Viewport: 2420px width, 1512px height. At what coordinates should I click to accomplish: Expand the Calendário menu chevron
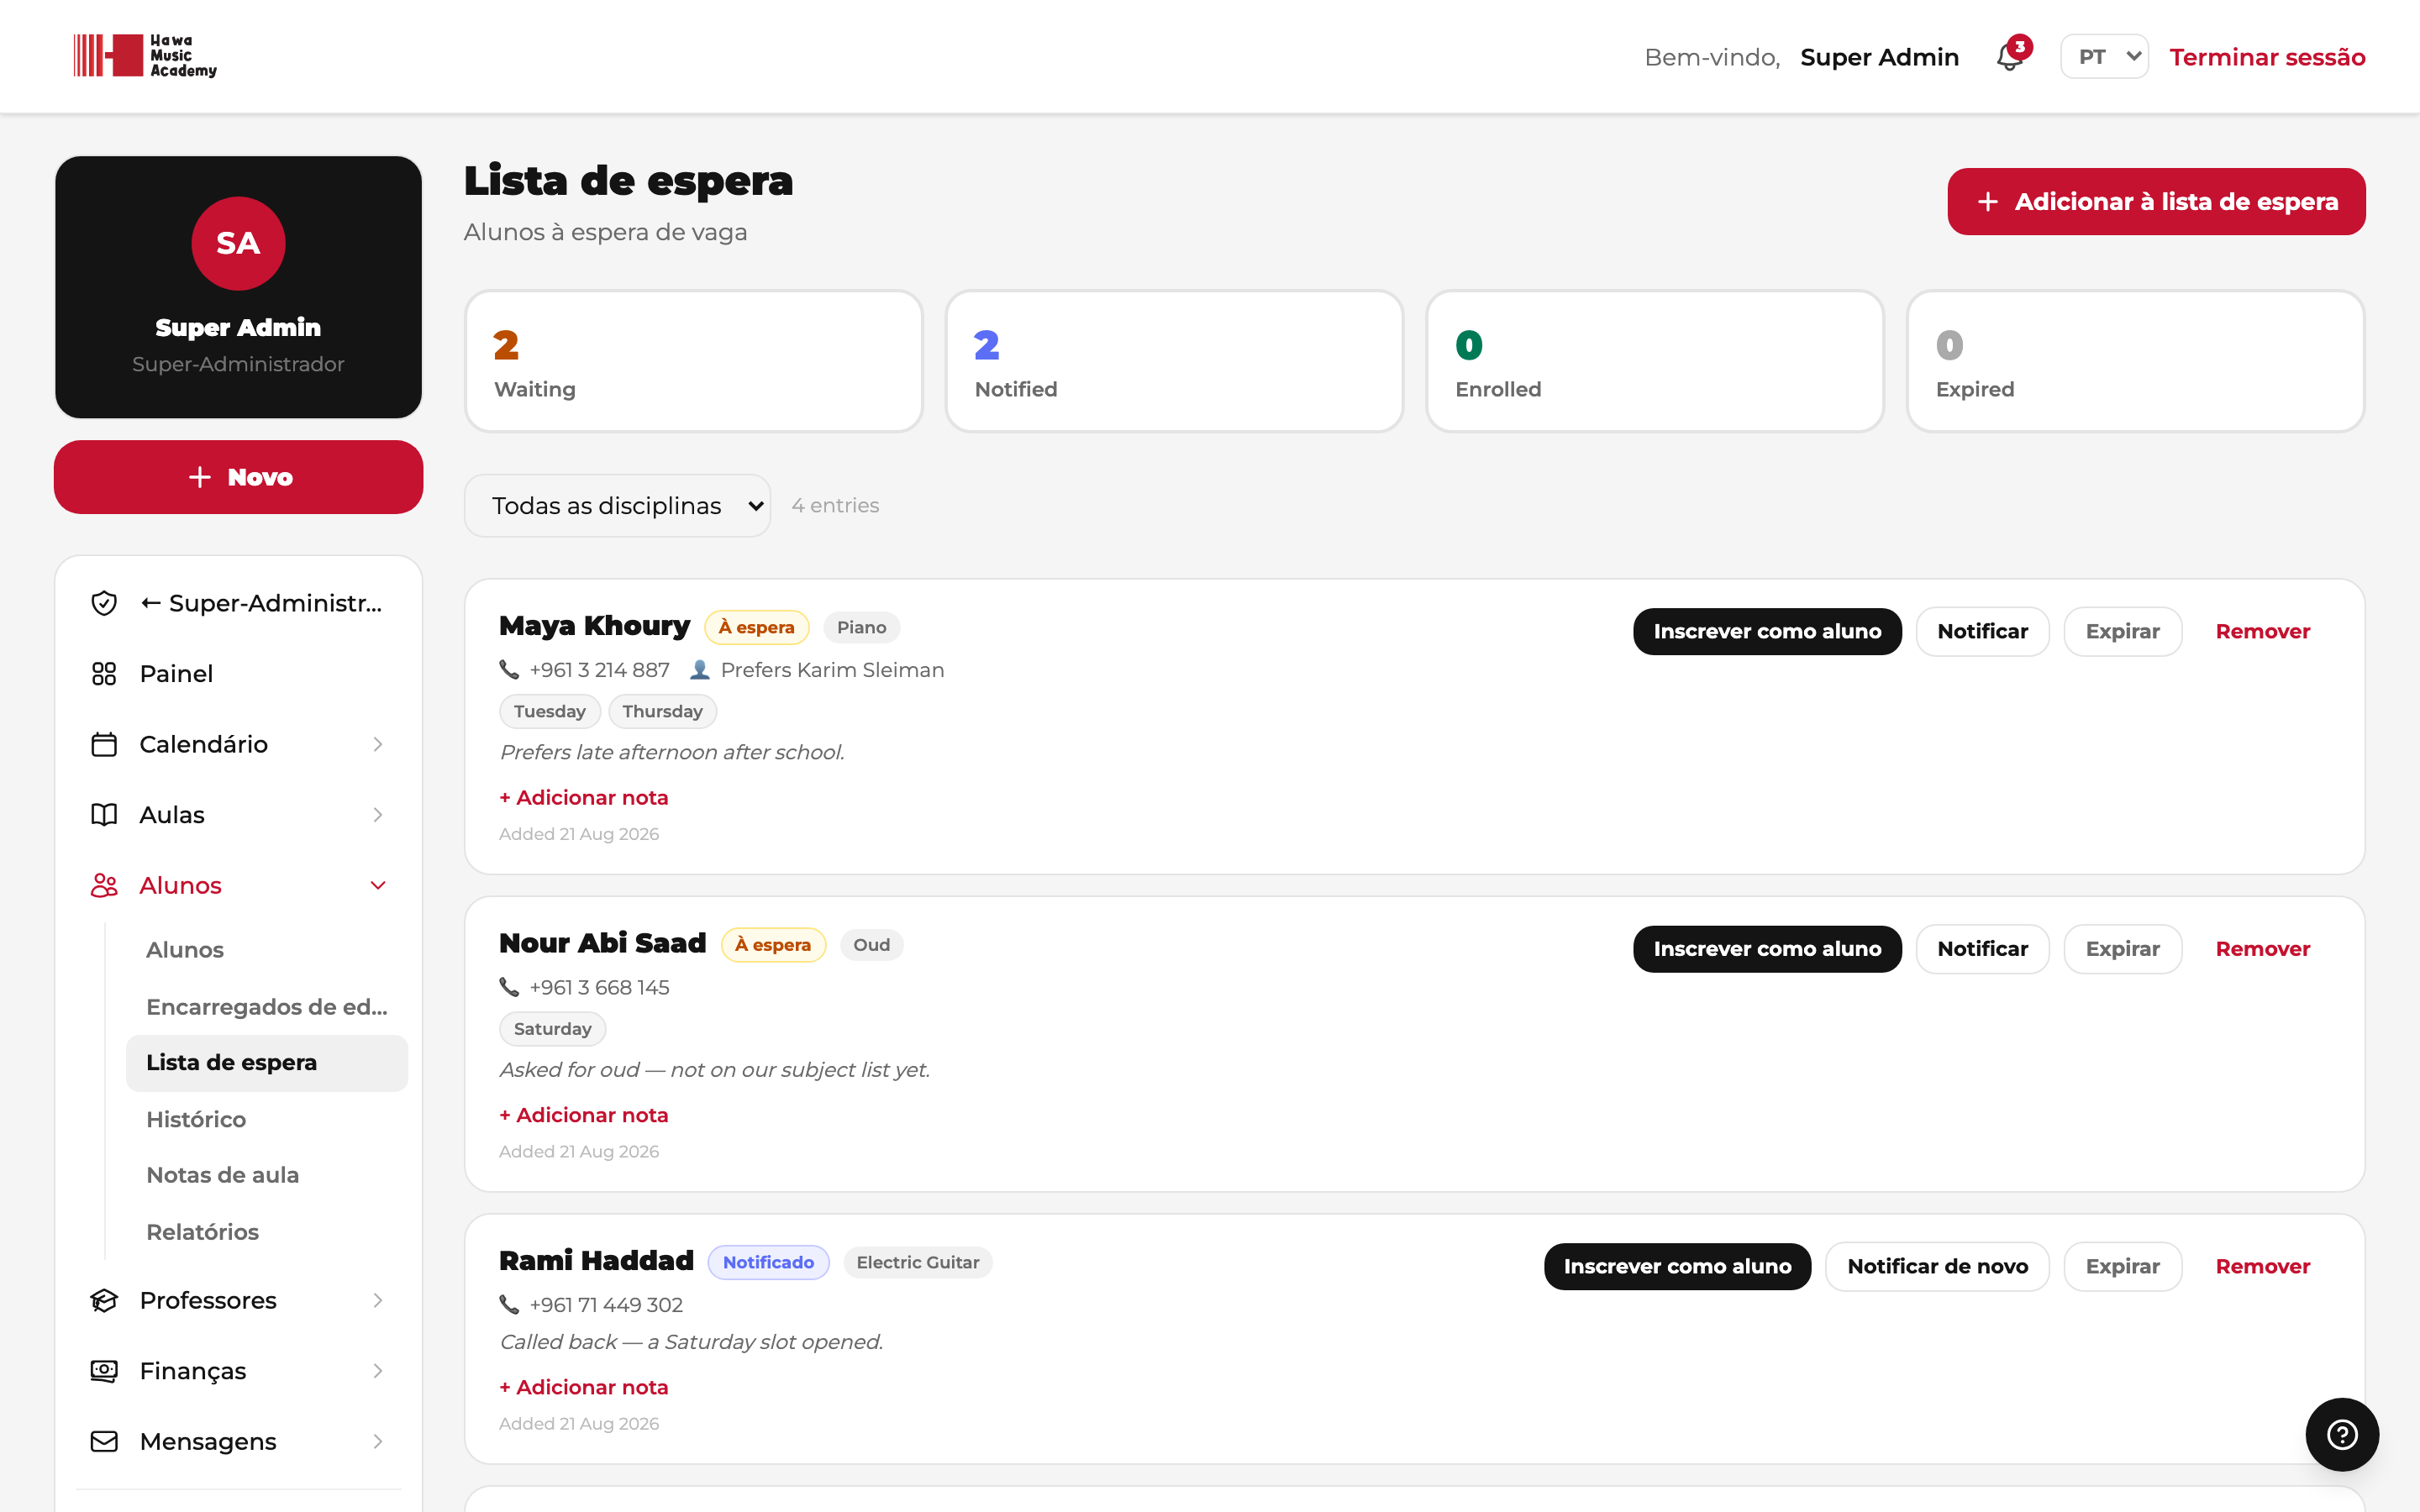[378, 744]
